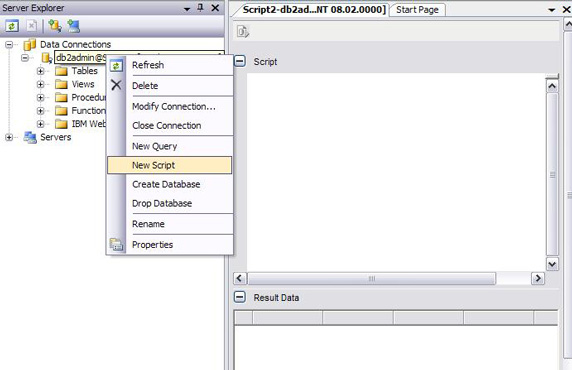Expand the Views folder

point(40,84)
